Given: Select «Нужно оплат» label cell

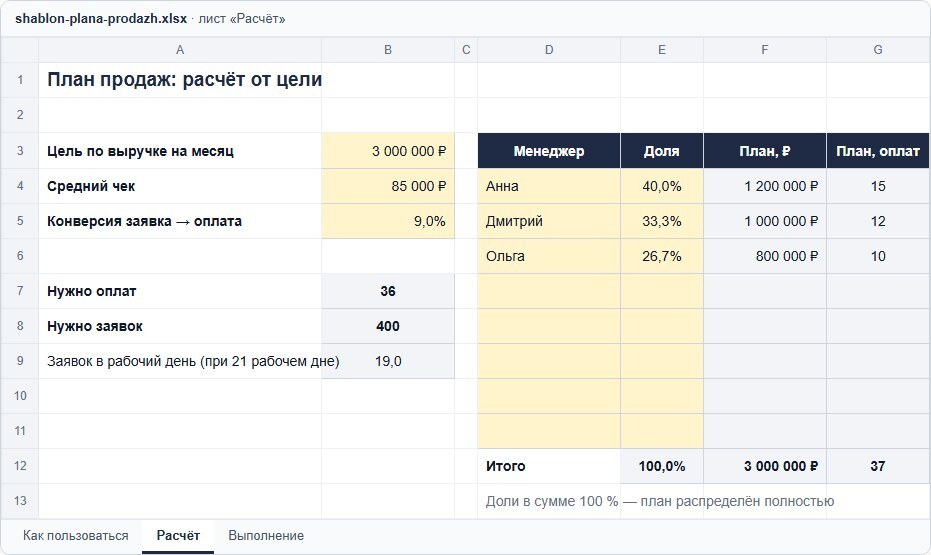Looking at the screenshot, I should coord(180,291).
